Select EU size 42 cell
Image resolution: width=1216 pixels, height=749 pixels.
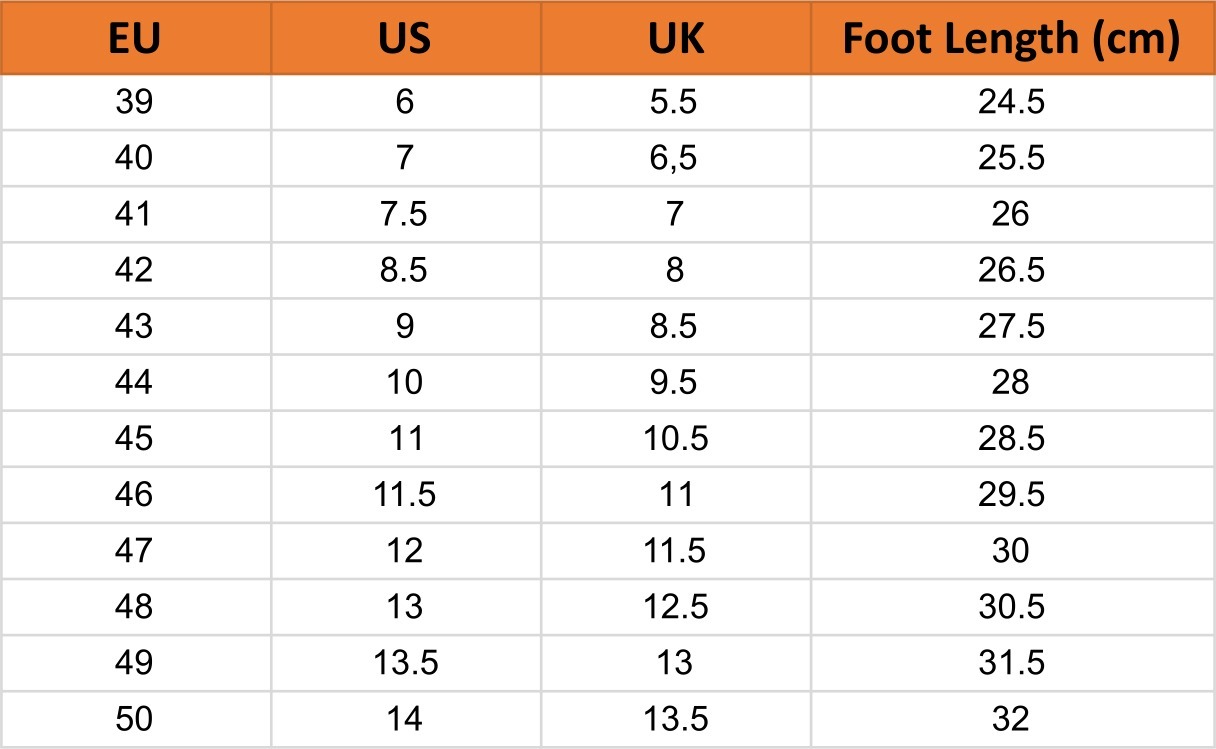click(x=135, y=270)
